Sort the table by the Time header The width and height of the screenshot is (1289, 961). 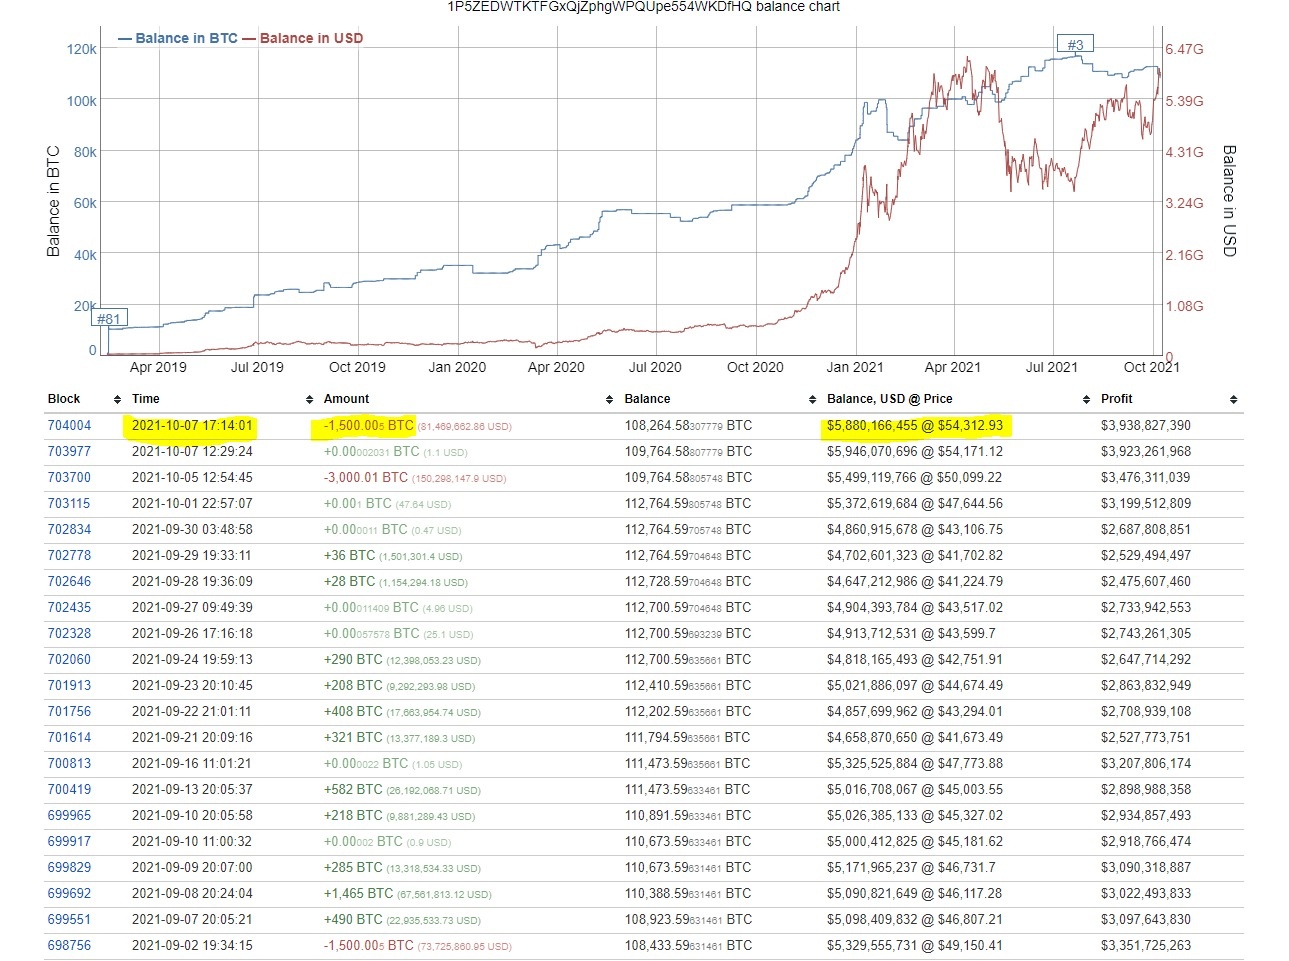tap(145, 398)
